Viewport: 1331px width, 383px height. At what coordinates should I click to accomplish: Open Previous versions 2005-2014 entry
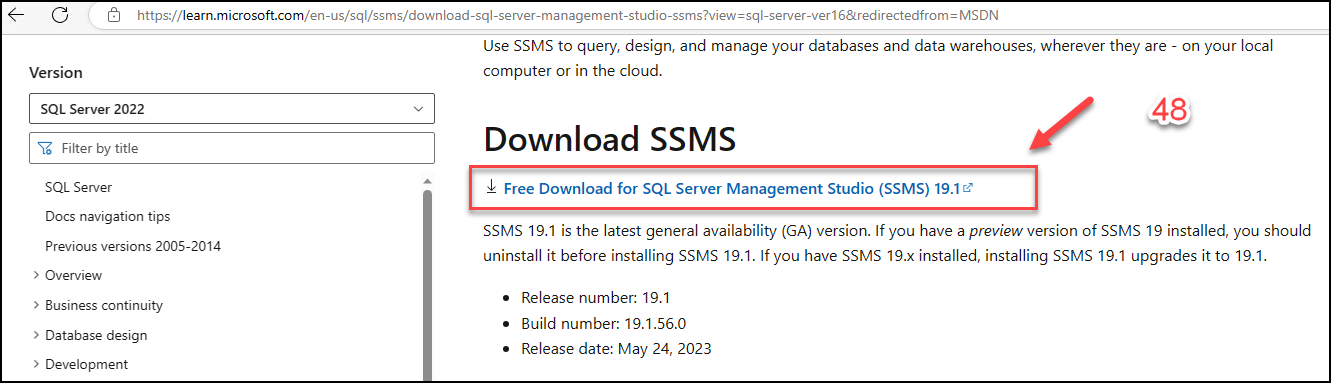point(133,246)
